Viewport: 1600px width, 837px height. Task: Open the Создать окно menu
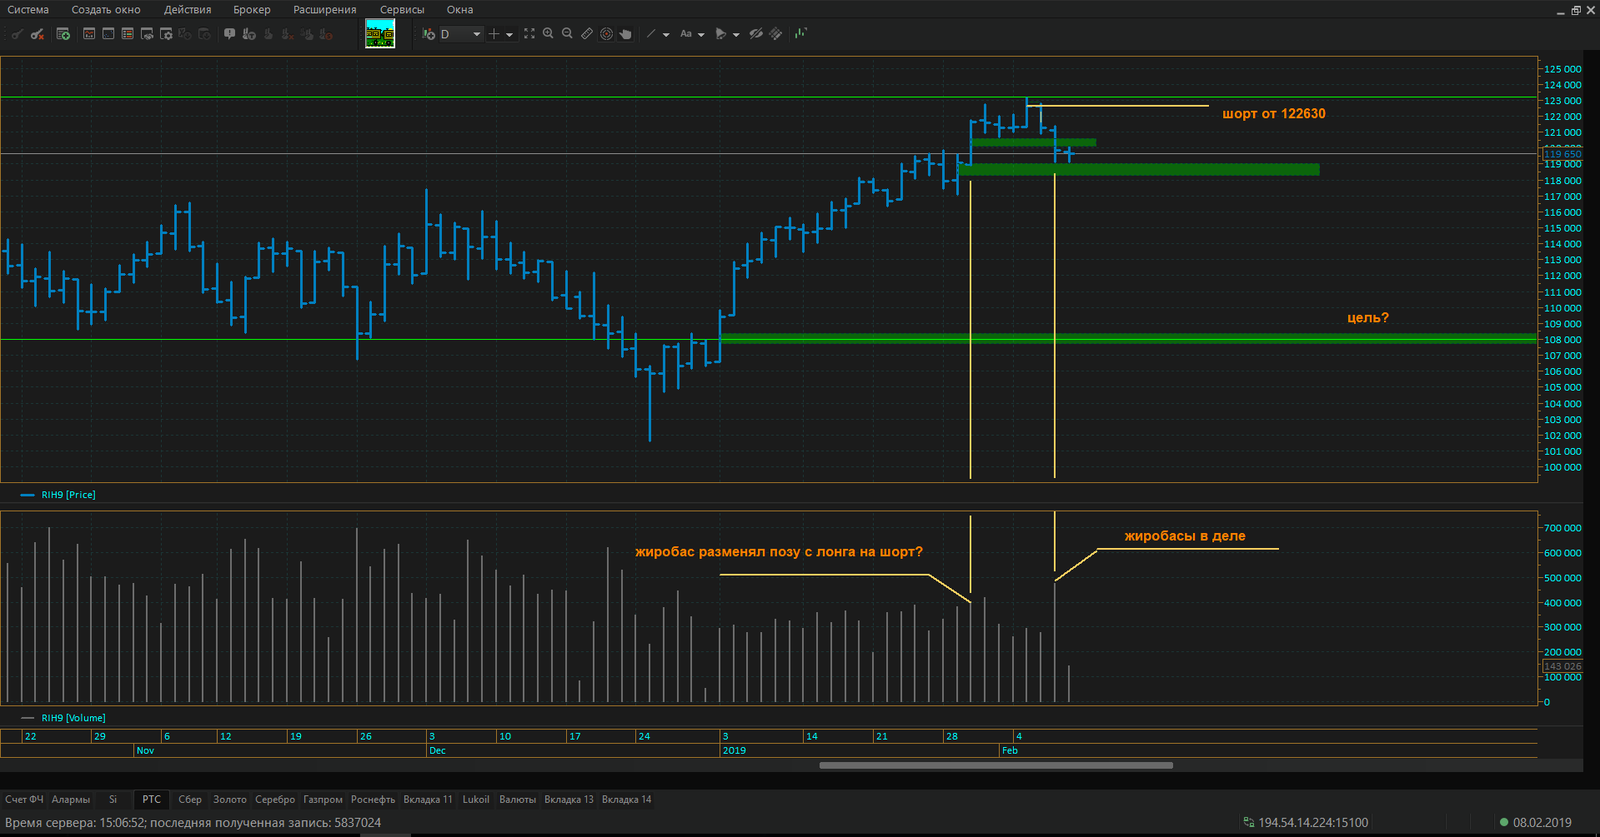(x=106, y=10)
